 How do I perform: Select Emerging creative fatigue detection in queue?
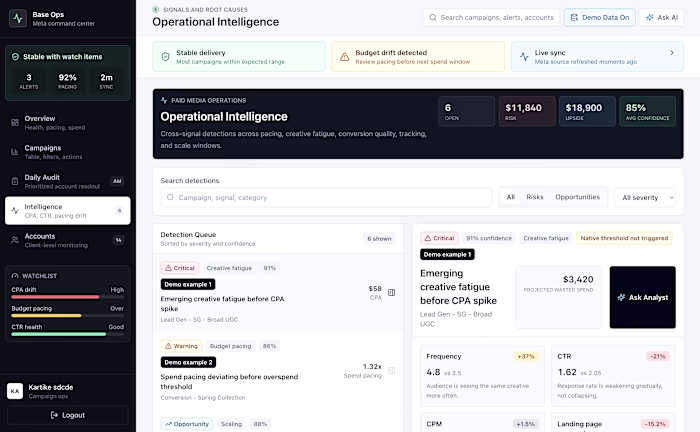[x=278, y=293]
